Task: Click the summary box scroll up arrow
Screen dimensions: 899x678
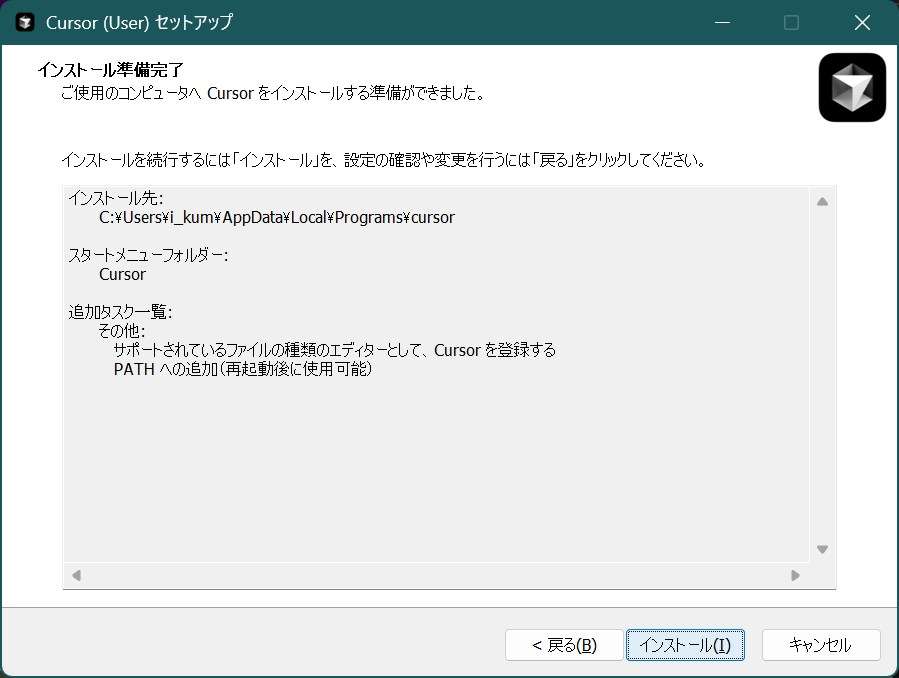Action: pyautogui.click(x=822, y=201)
